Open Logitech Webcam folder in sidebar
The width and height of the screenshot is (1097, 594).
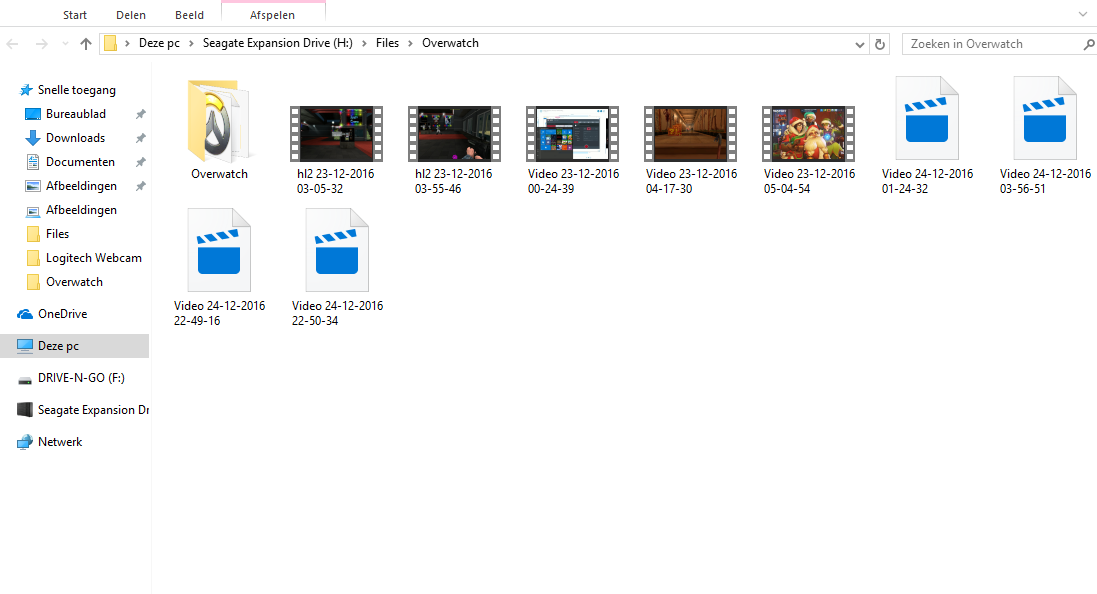pyautogui.click(x=94, y=257)
